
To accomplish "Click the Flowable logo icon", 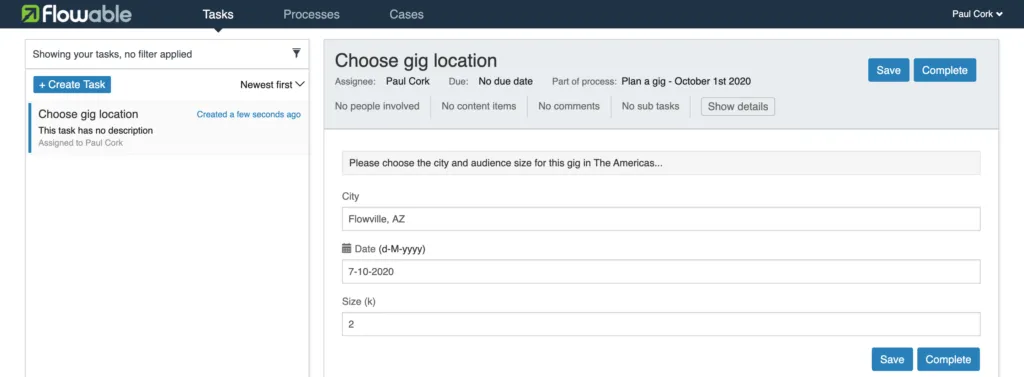I will click(x=30, y=14).
